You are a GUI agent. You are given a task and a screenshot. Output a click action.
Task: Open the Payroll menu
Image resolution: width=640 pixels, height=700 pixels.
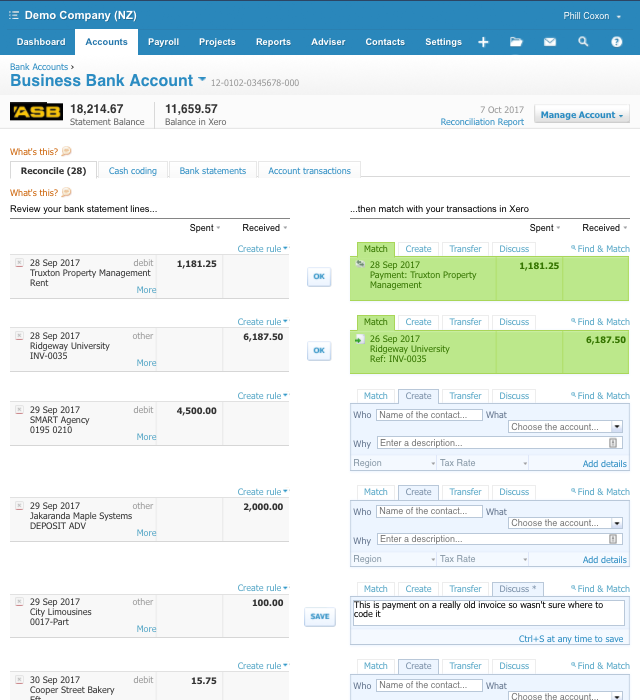click(163, 42)
